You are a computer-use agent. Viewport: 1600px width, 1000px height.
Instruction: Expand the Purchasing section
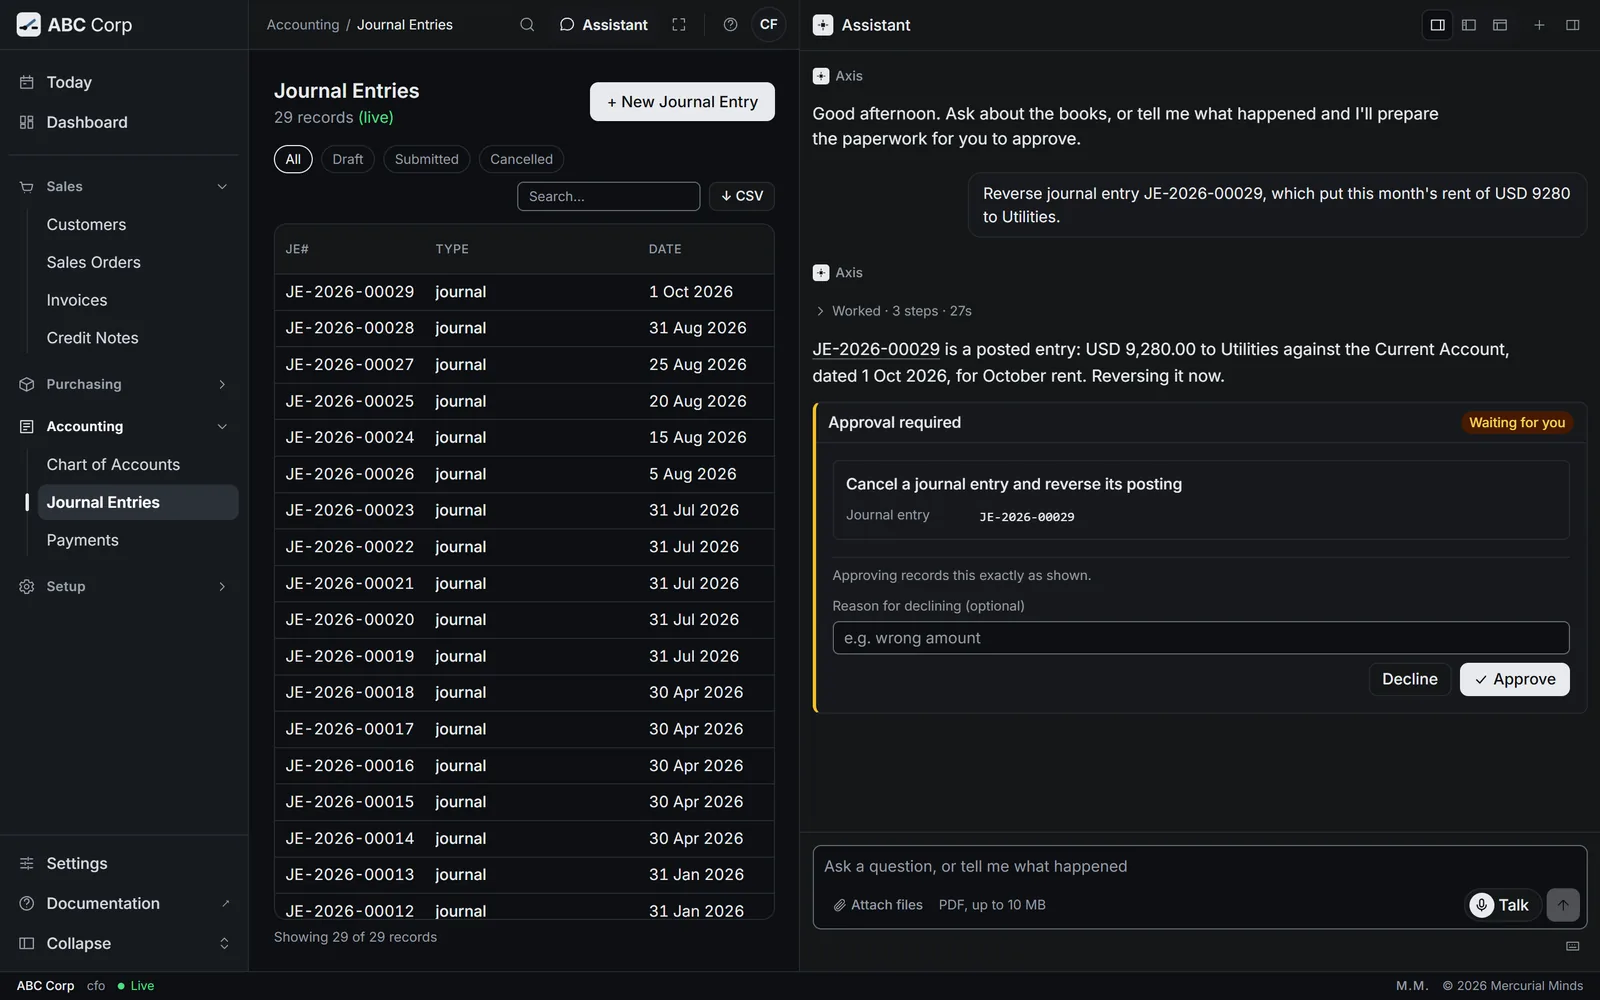(x=124, y=384)
